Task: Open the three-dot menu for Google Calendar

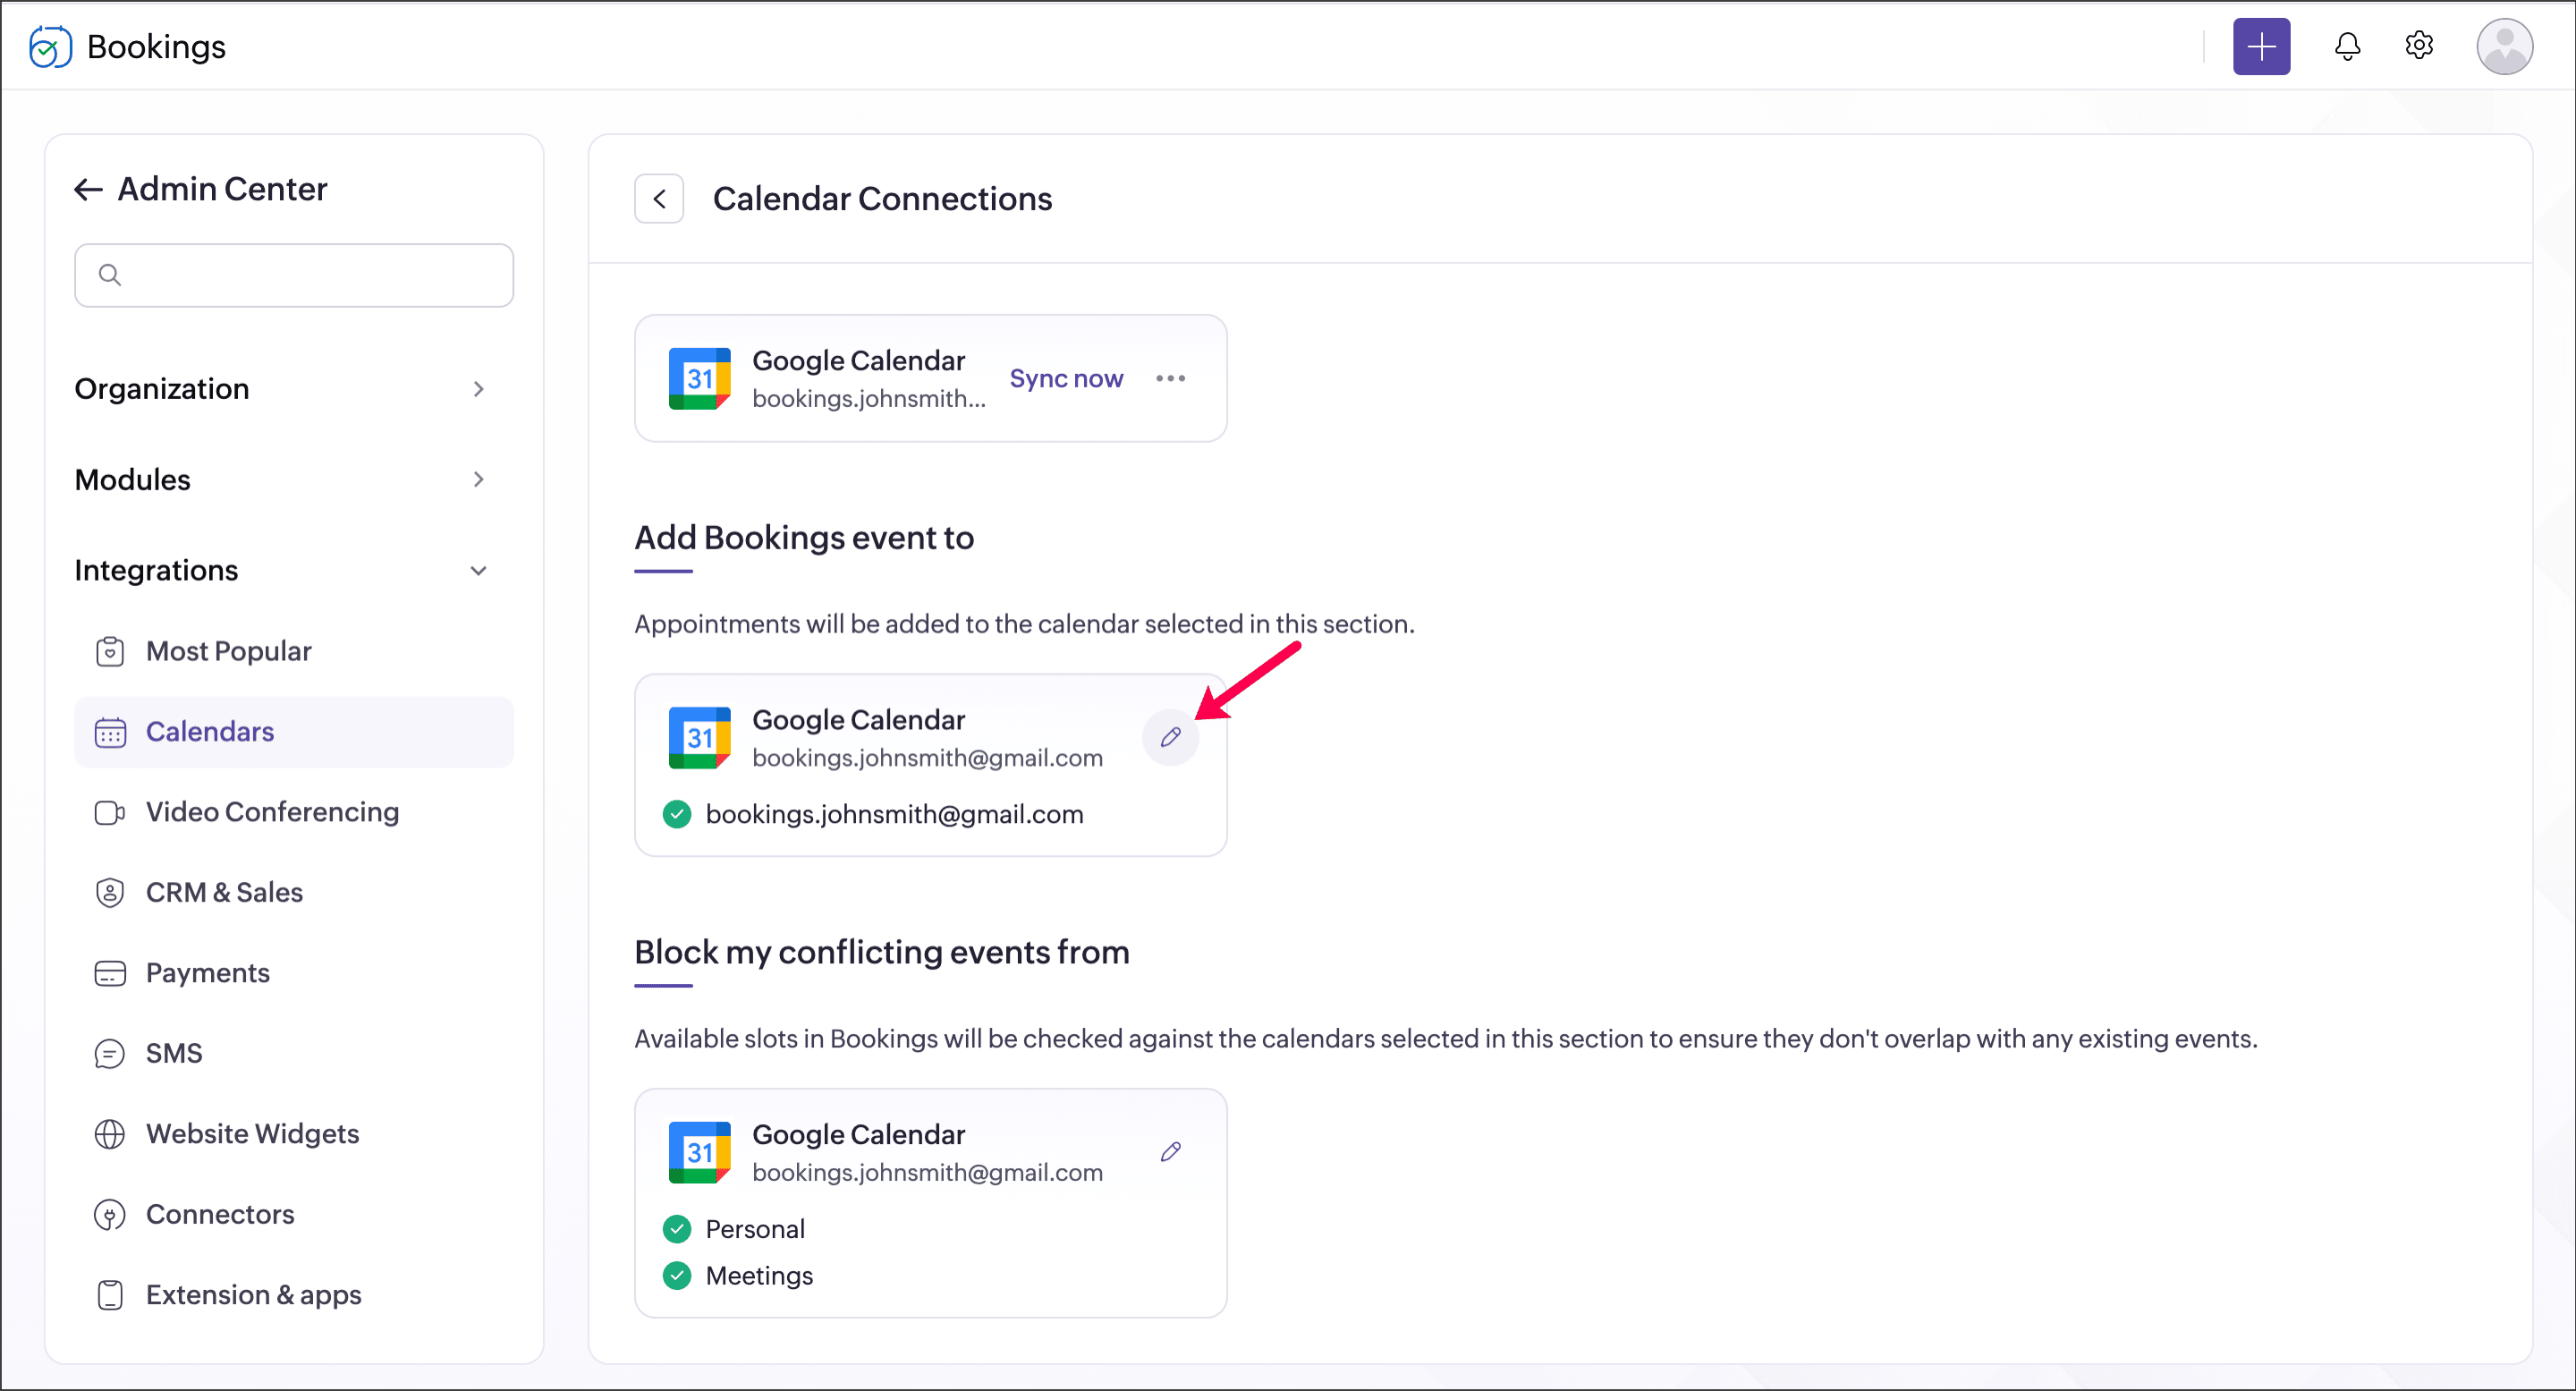Action: pos(1170,378)
